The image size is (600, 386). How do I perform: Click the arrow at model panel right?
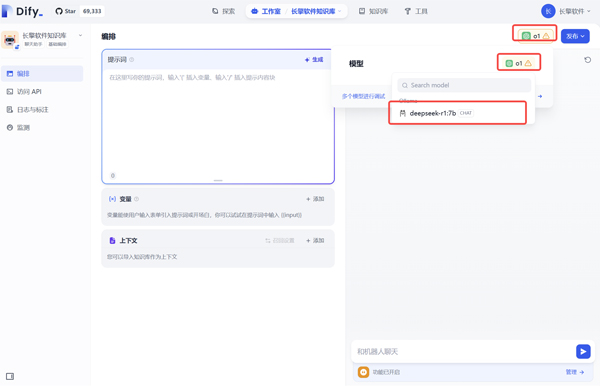[540, 96]
